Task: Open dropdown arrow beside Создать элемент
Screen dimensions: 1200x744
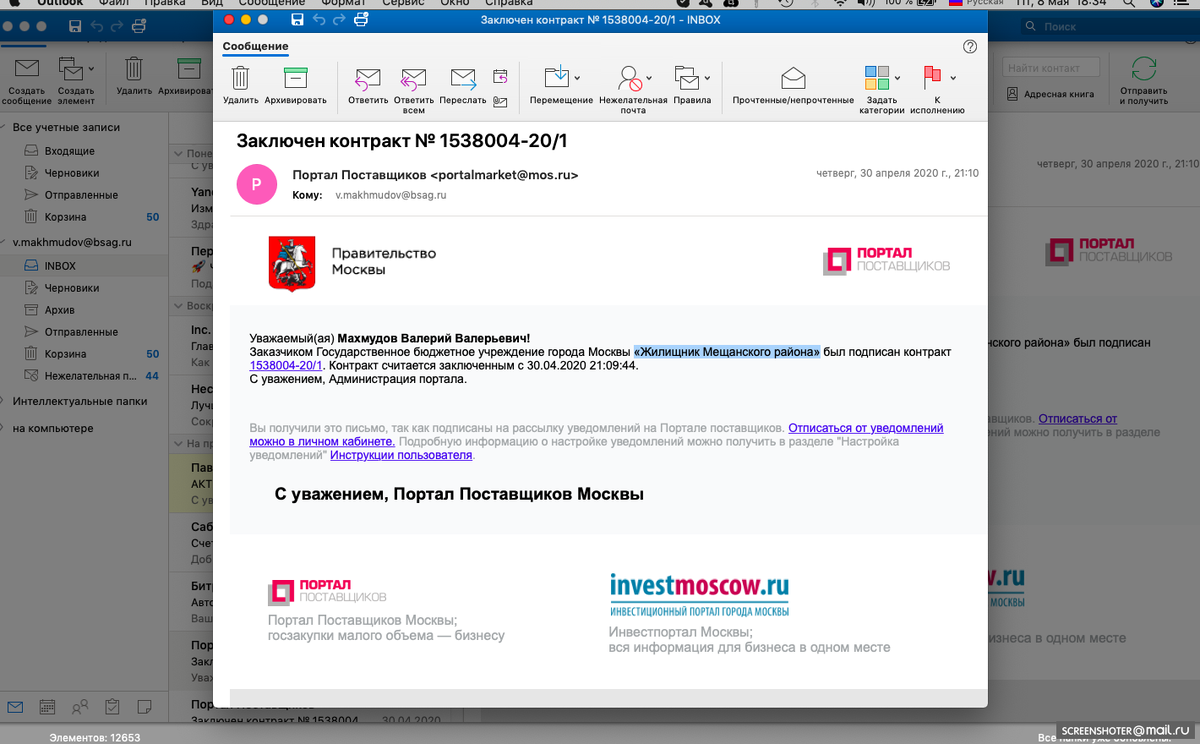Action: click(x=91, y=69)
